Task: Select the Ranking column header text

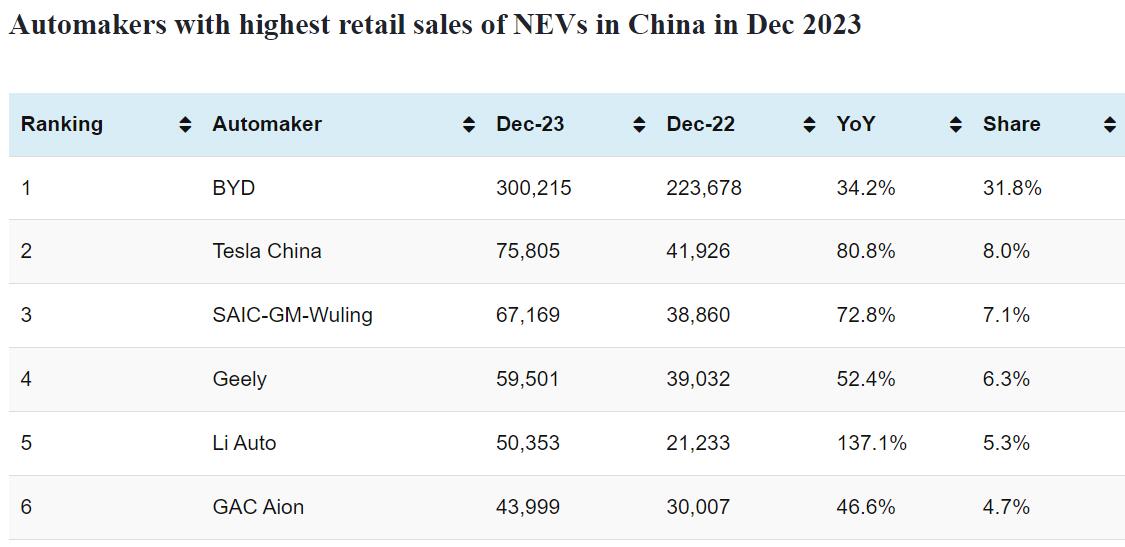Action: pos(62,124)
